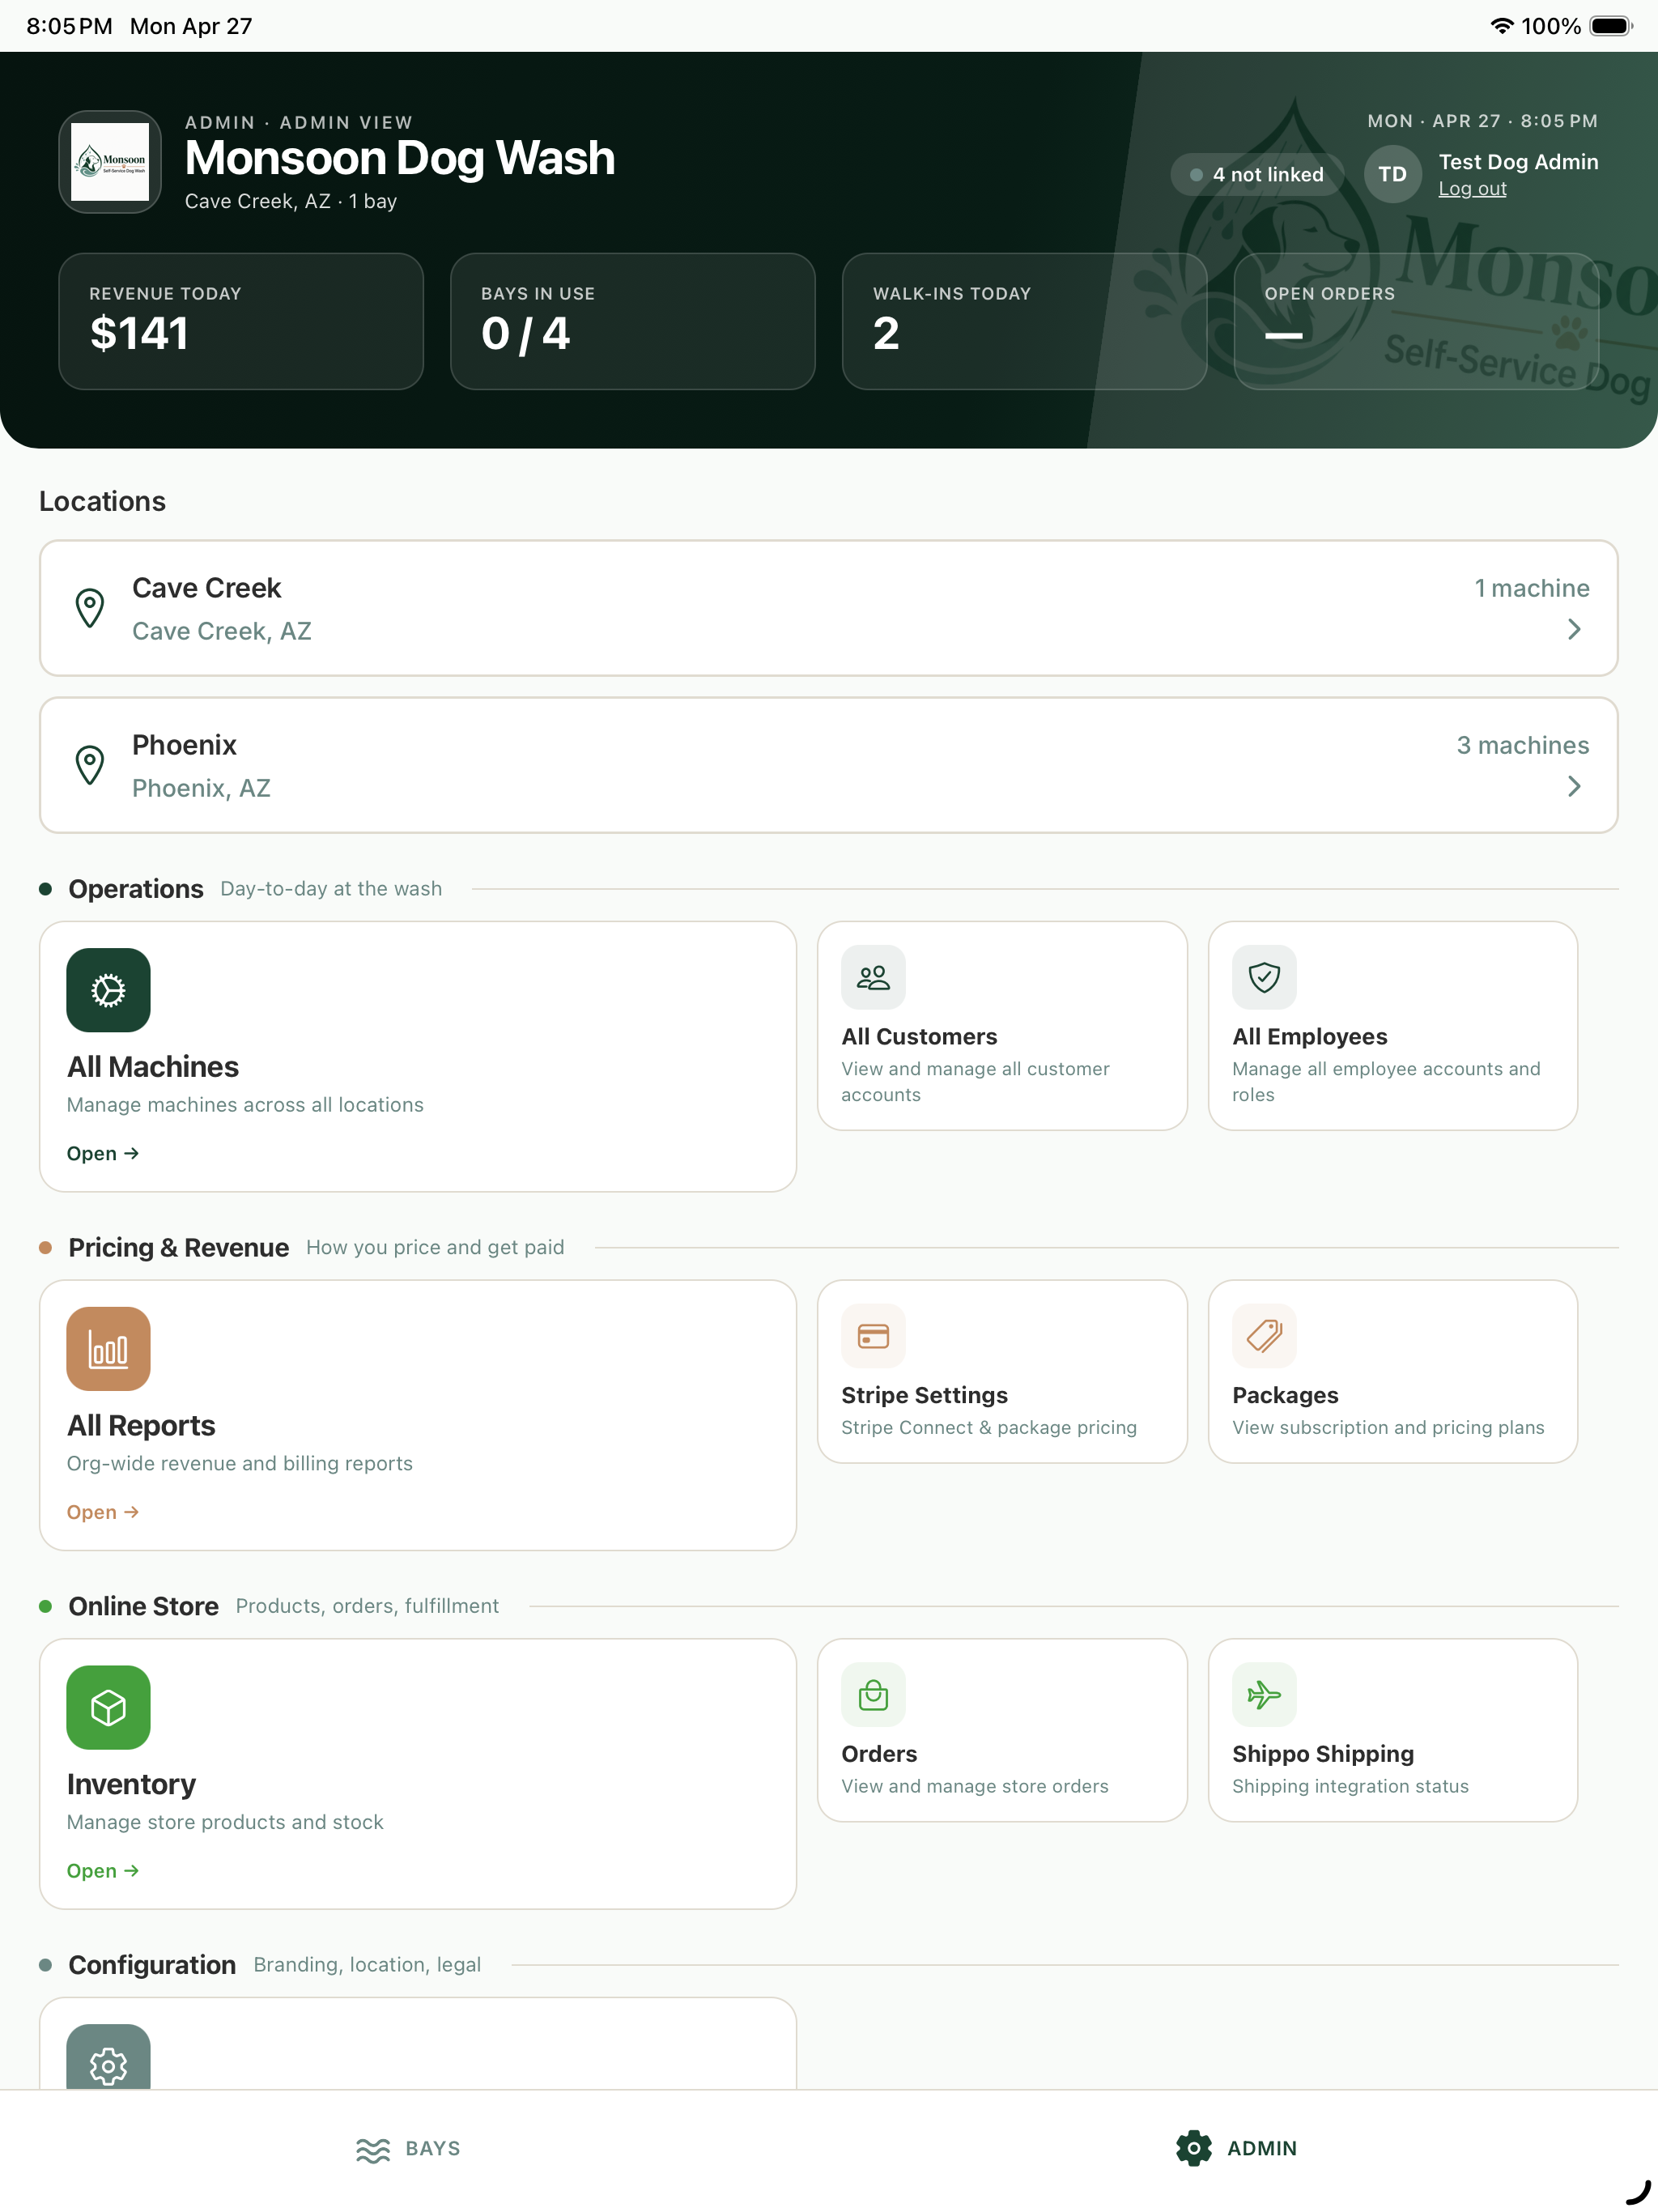Click the 'Monsoon Dog Wash' heading

point(400,158)
